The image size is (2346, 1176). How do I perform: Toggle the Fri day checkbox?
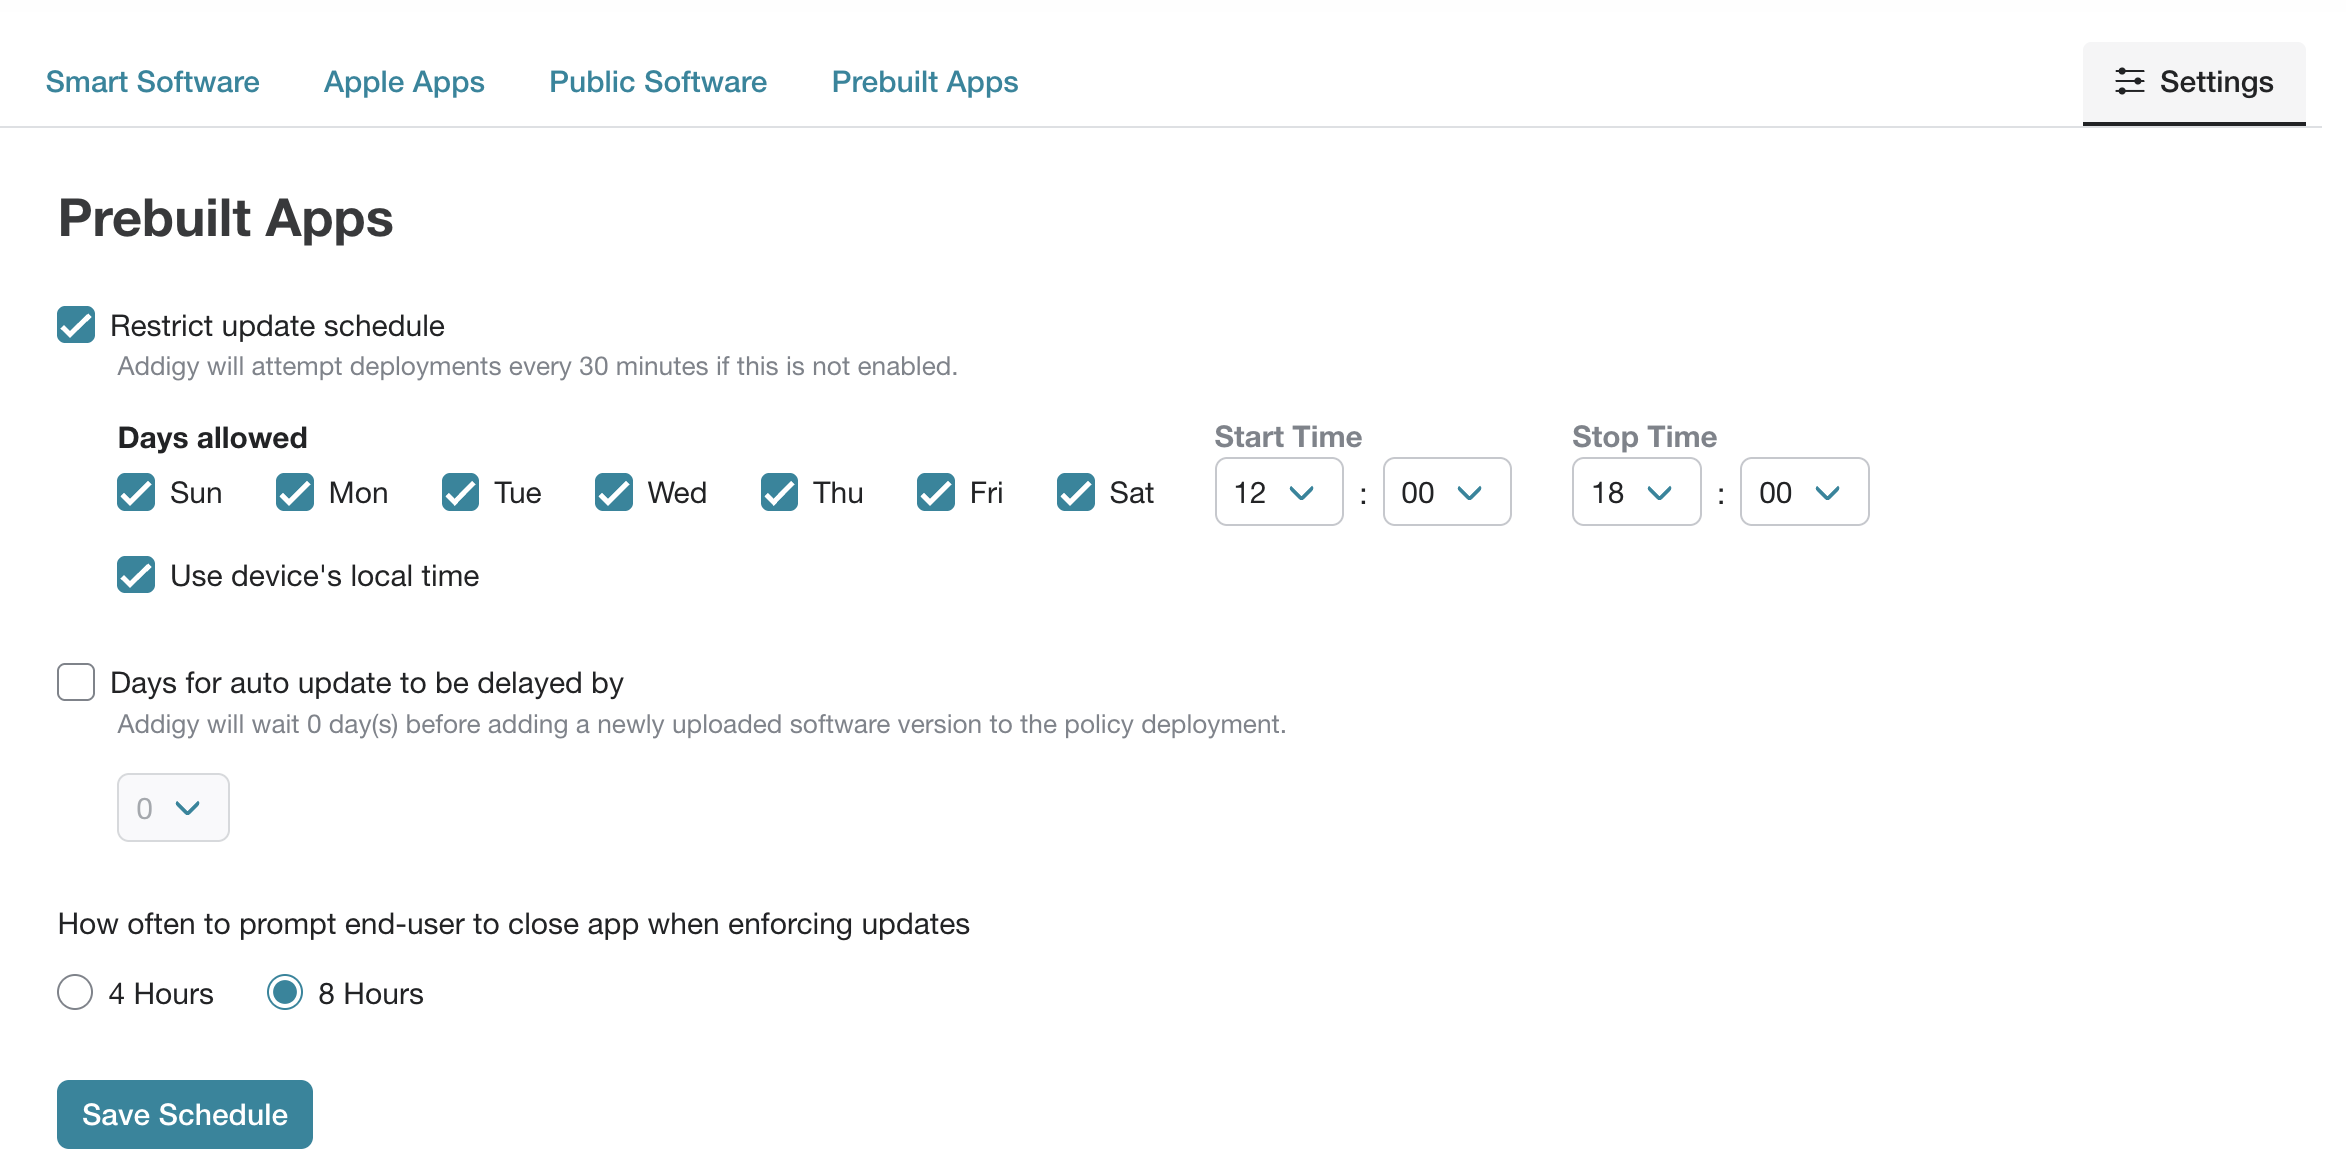(x=936, y=492)
